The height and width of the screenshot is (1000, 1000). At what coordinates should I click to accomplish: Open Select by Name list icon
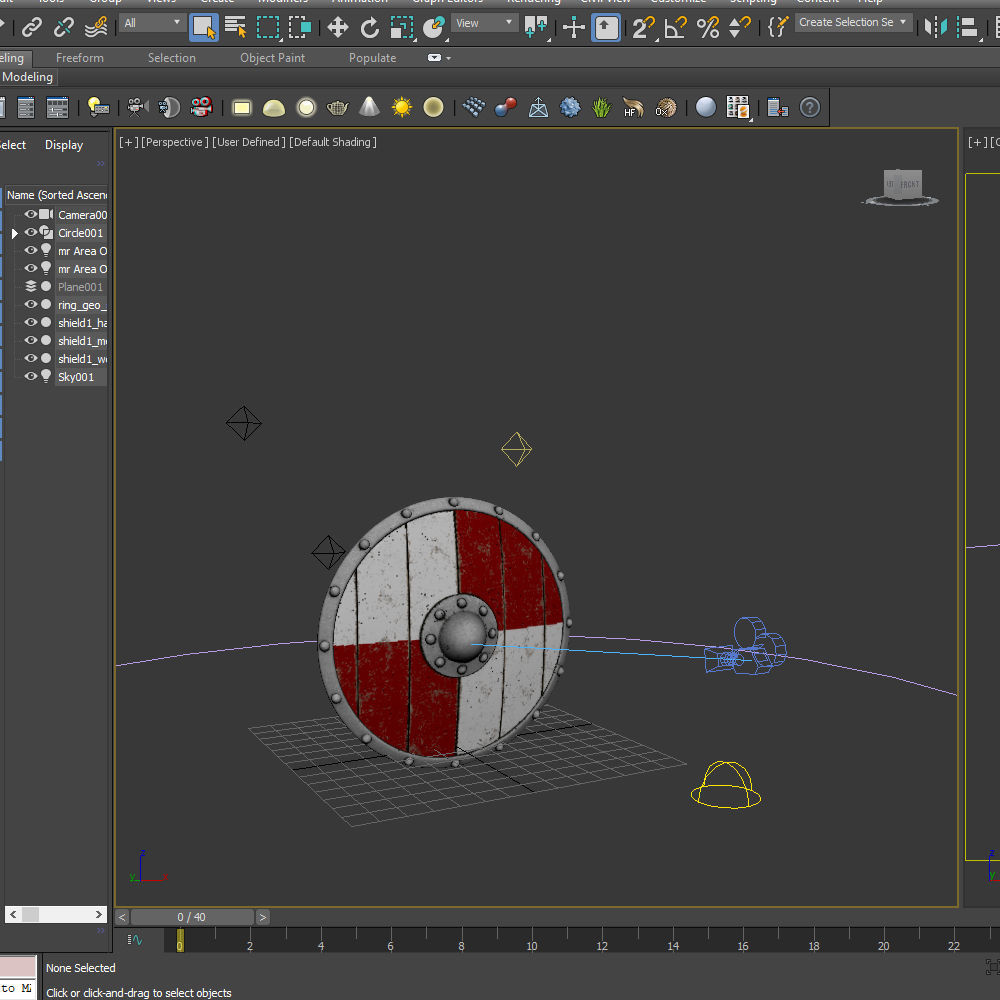click(x=235, y=27)
